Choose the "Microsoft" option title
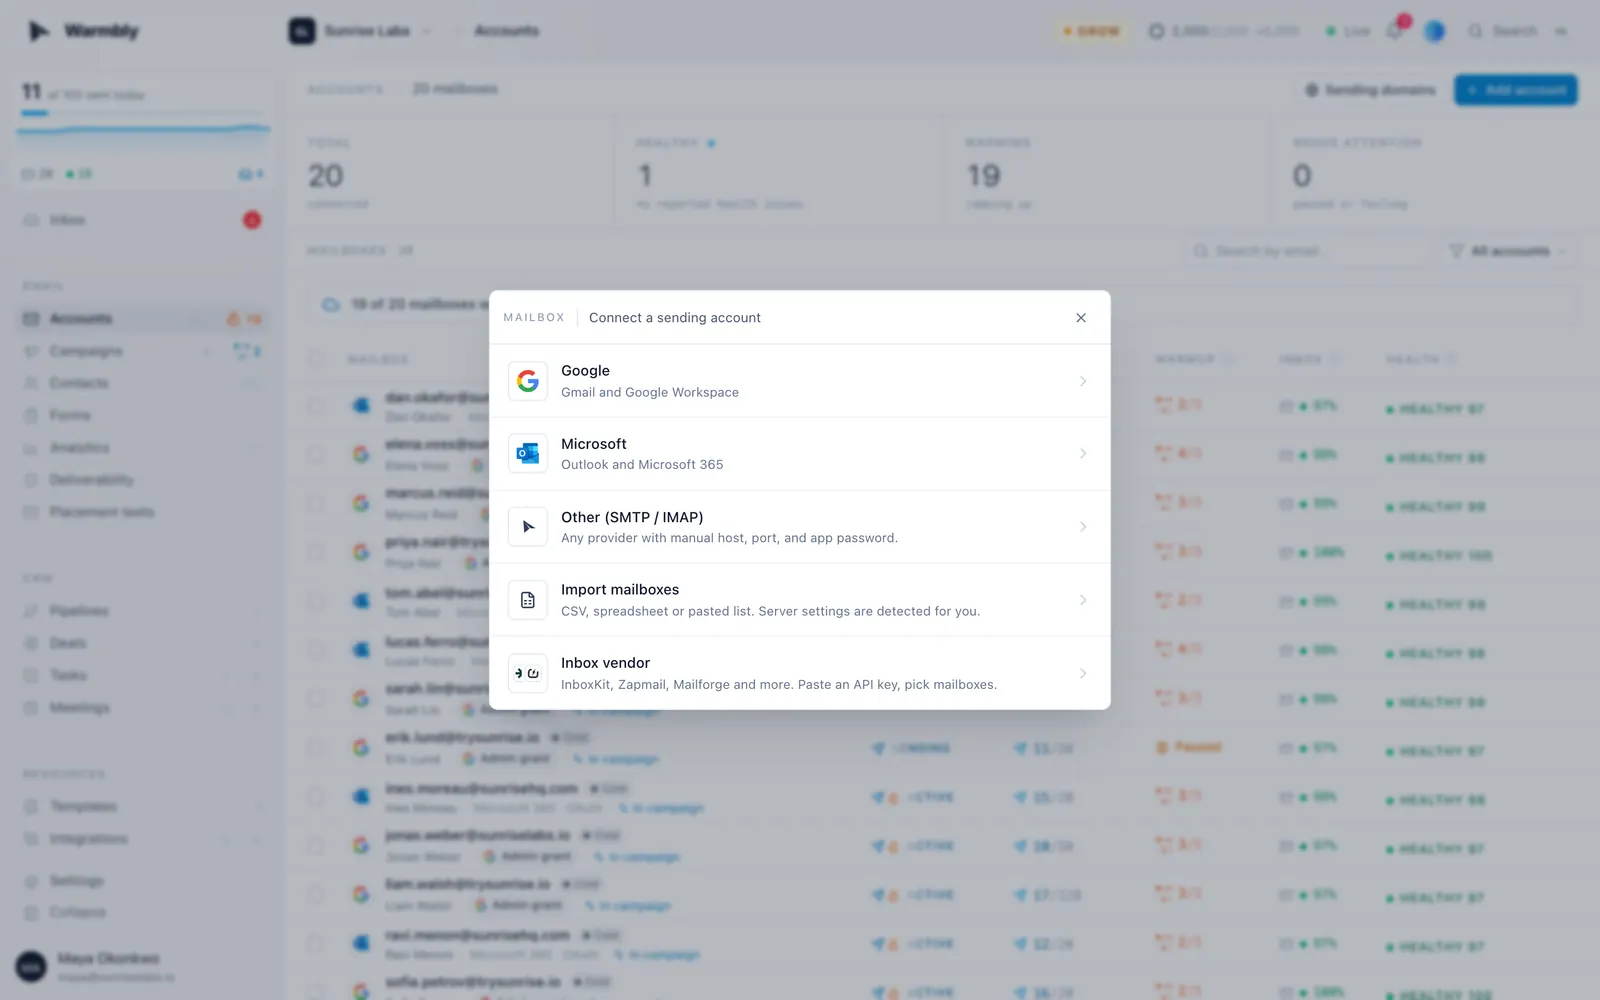 [x=594, y=444]
